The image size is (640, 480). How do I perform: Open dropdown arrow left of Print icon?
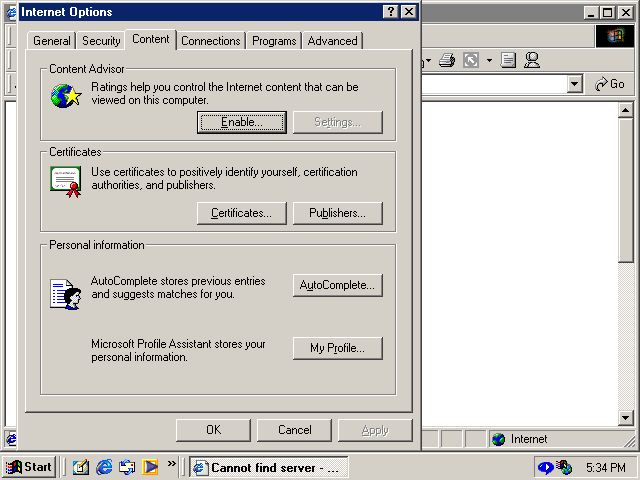pyautogui.click(x=427, y=60)
